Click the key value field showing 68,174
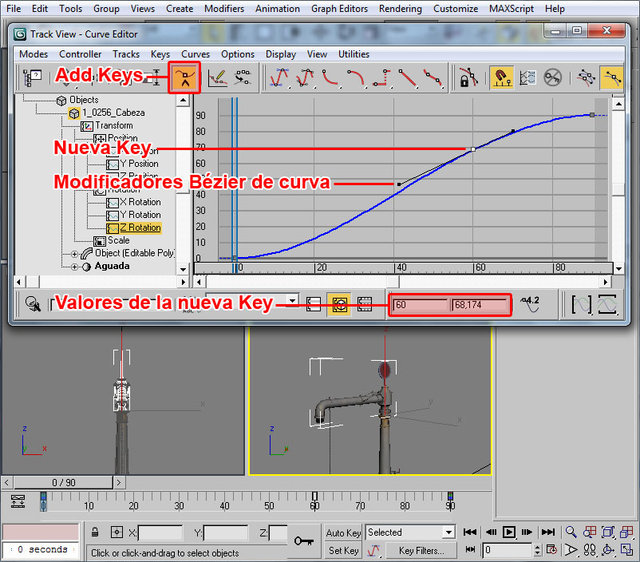640x562 pixels. pyautogui.click(x=480, y=303)
